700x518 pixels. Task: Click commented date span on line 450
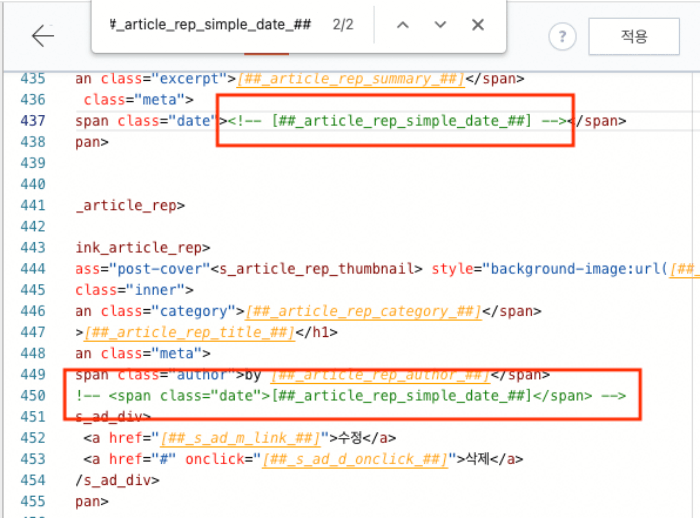350,396
